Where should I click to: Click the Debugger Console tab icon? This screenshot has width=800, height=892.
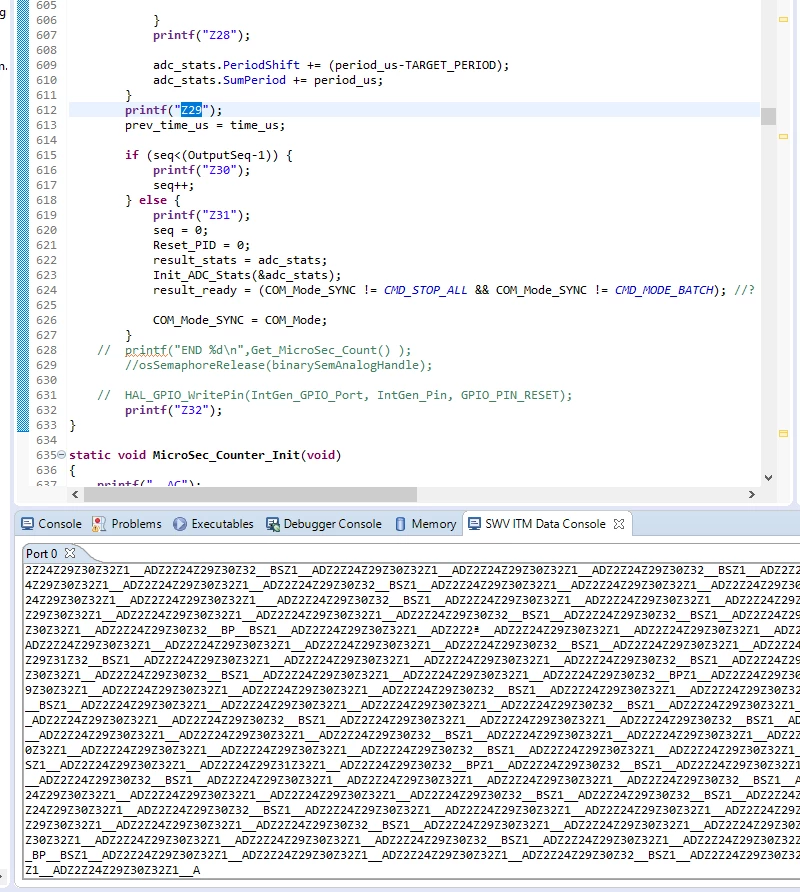coord(273,524)
